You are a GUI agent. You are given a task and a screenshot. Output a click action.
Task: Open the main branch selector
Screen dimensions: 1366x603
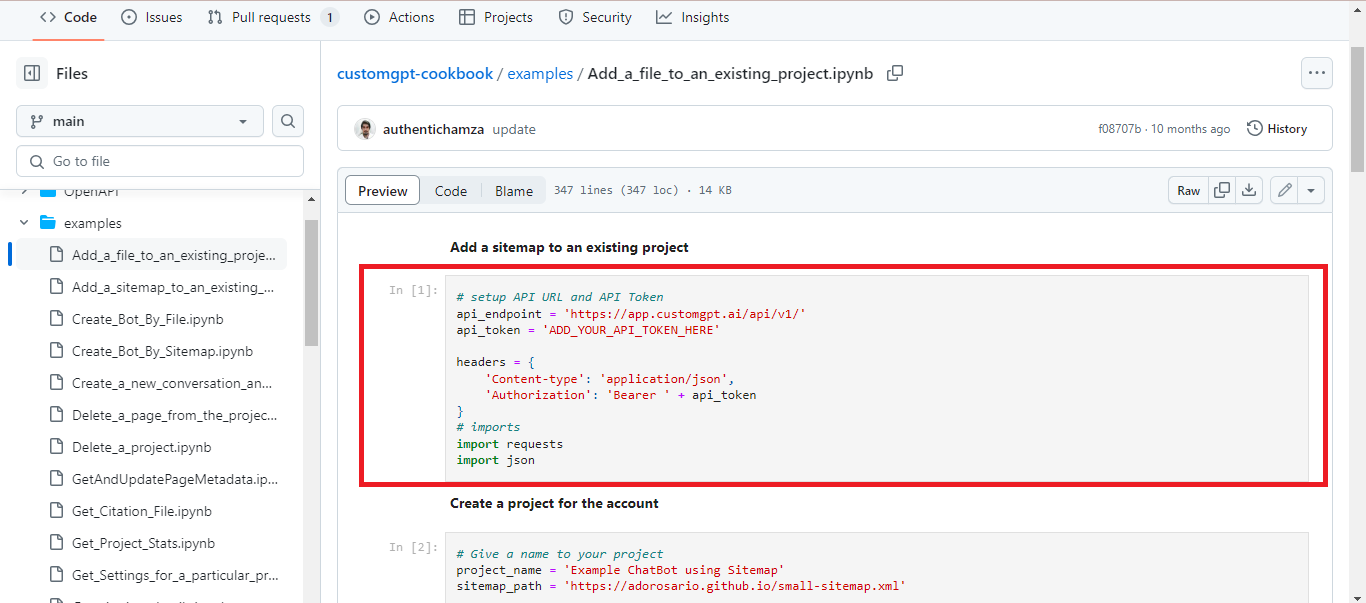139,121
